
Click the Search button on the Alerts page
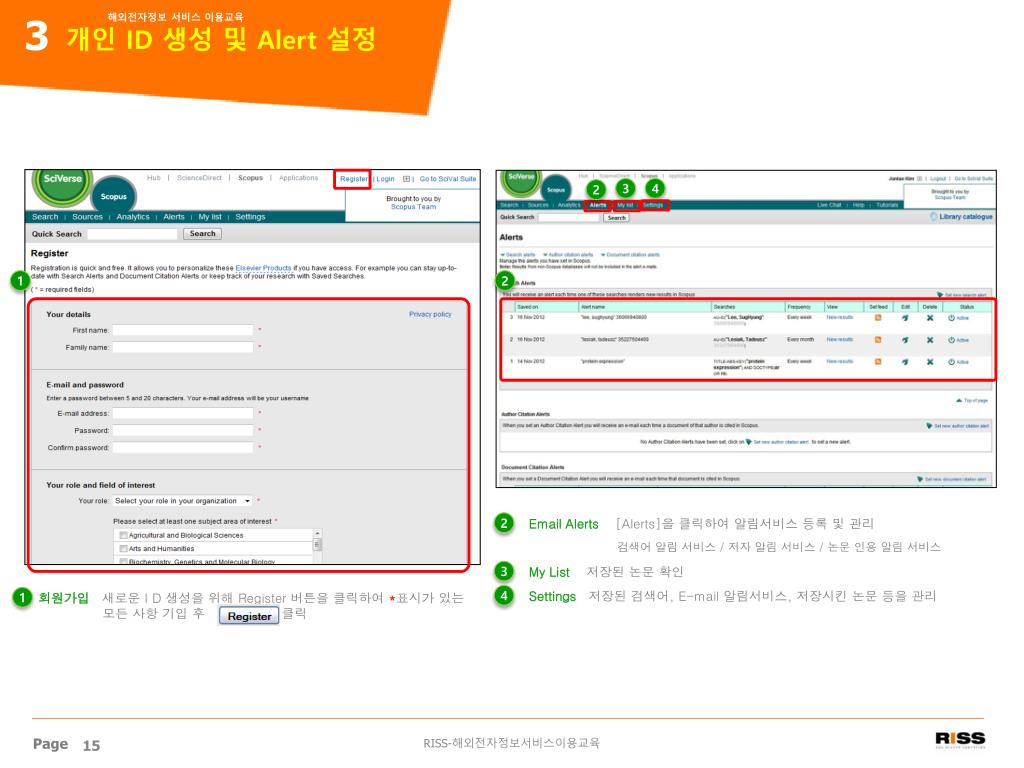point(616,218)
